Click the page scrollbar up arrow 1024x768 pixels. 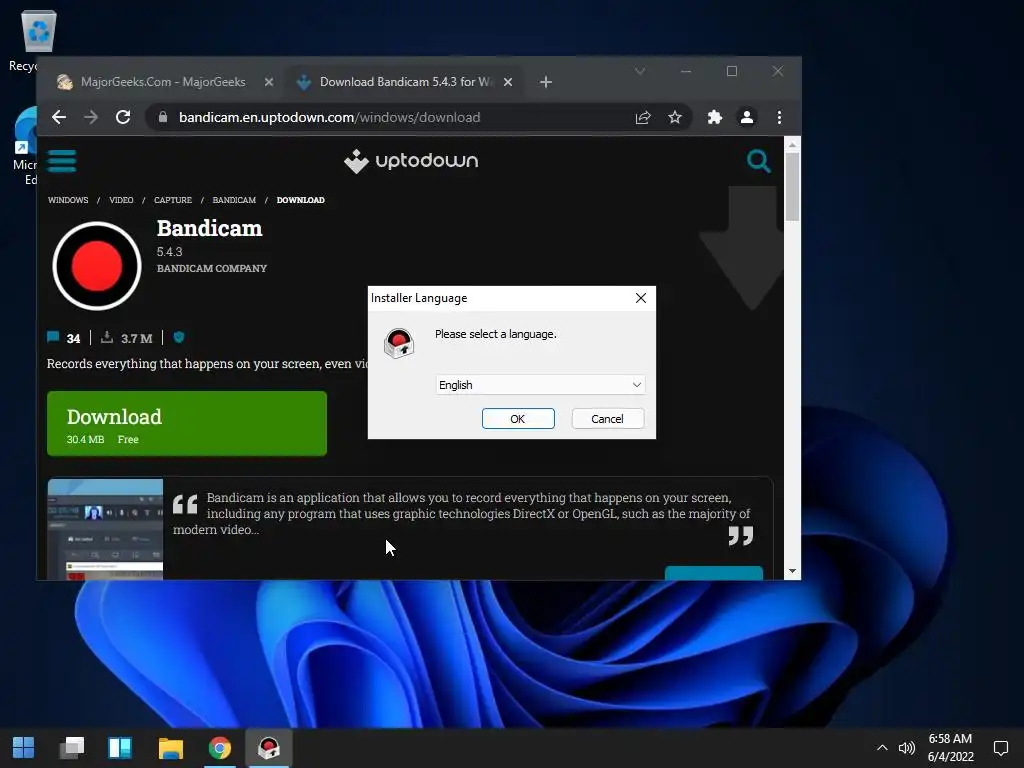tap(792, 145)
